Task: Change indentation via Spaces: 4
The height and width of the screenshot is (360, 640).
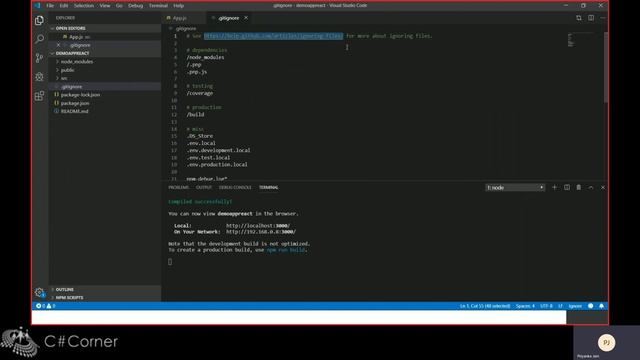Action: click(525, 306)
